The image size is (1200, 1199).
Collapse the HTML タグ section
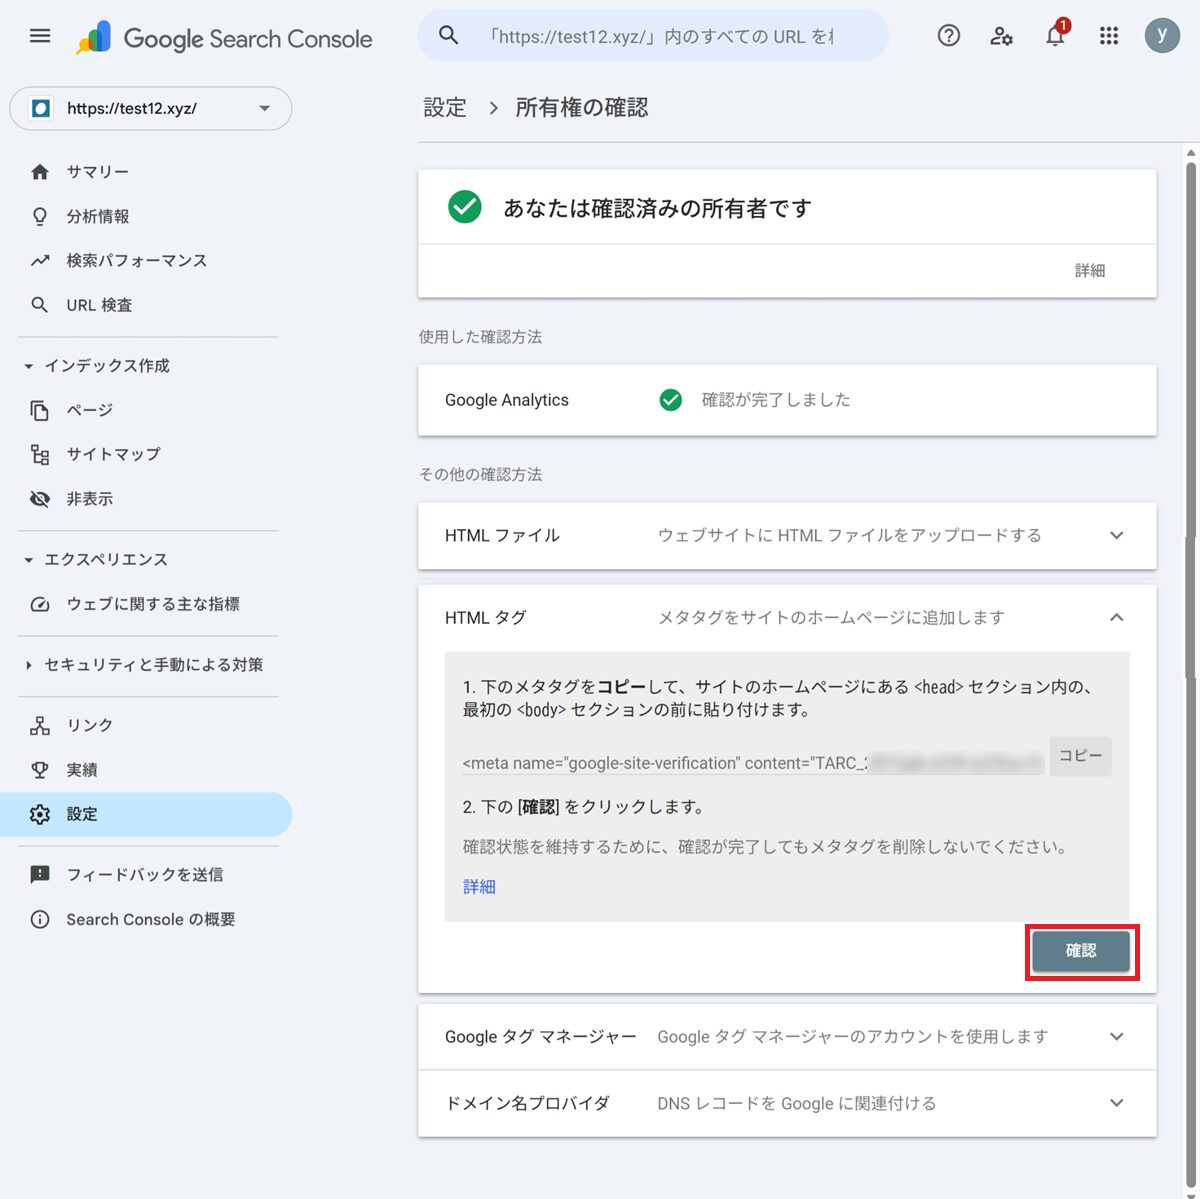click(1116, 618)
